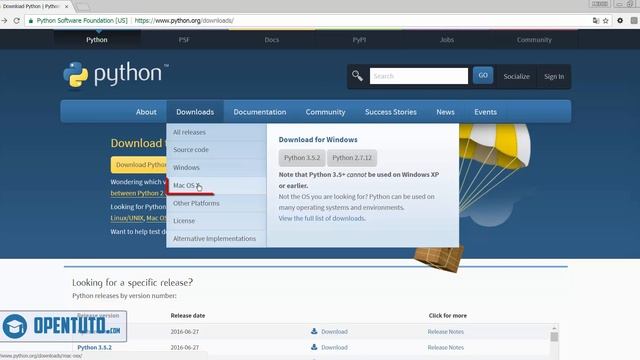Open the browser extension gear icon
Viewport: 640px width, 360px height.
(620, 20)
